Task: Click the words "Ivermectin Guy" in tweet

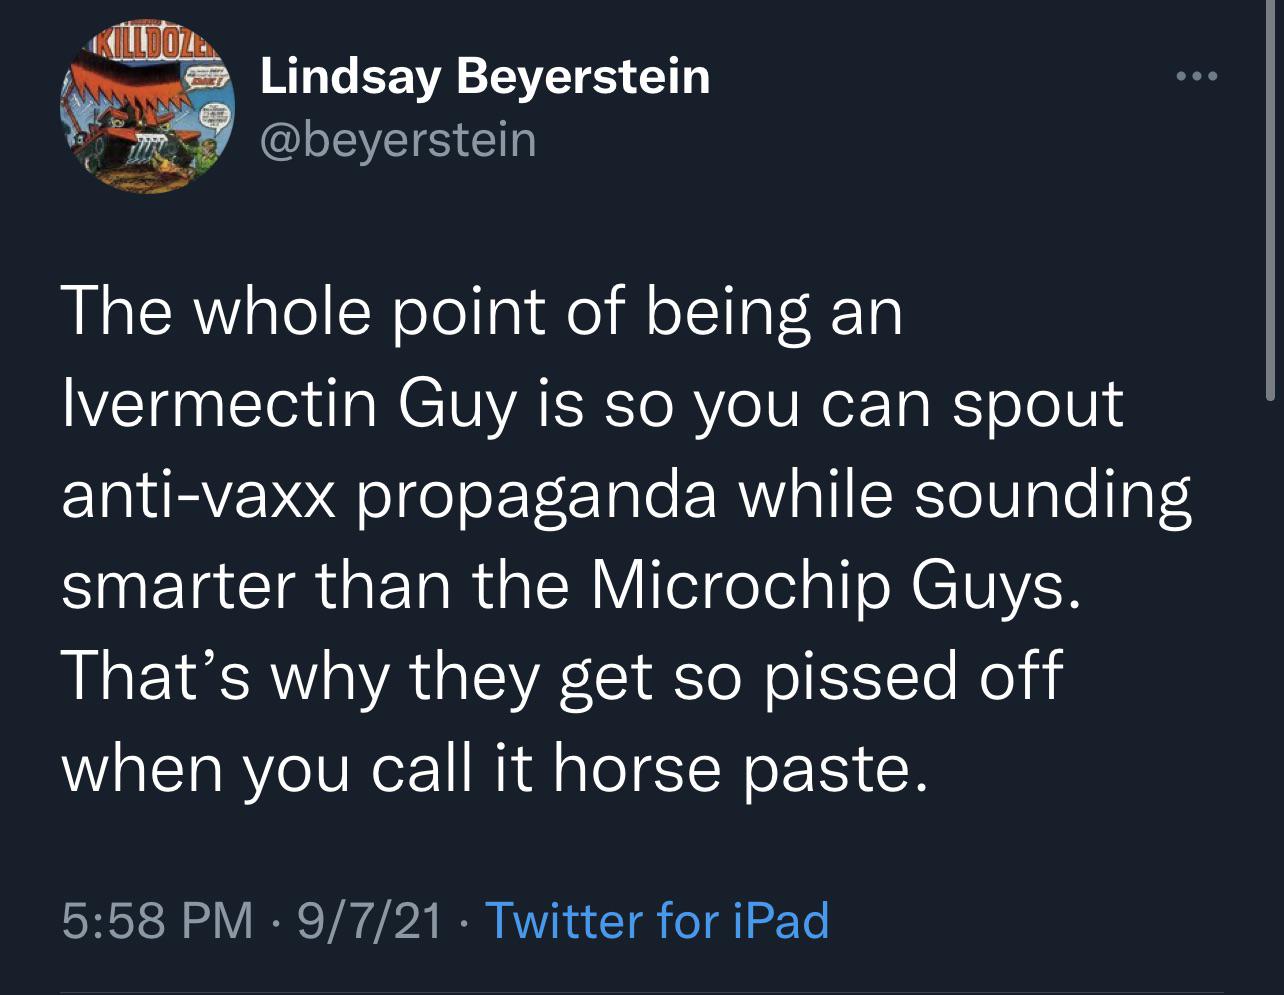Action: [x=219, y=404]
